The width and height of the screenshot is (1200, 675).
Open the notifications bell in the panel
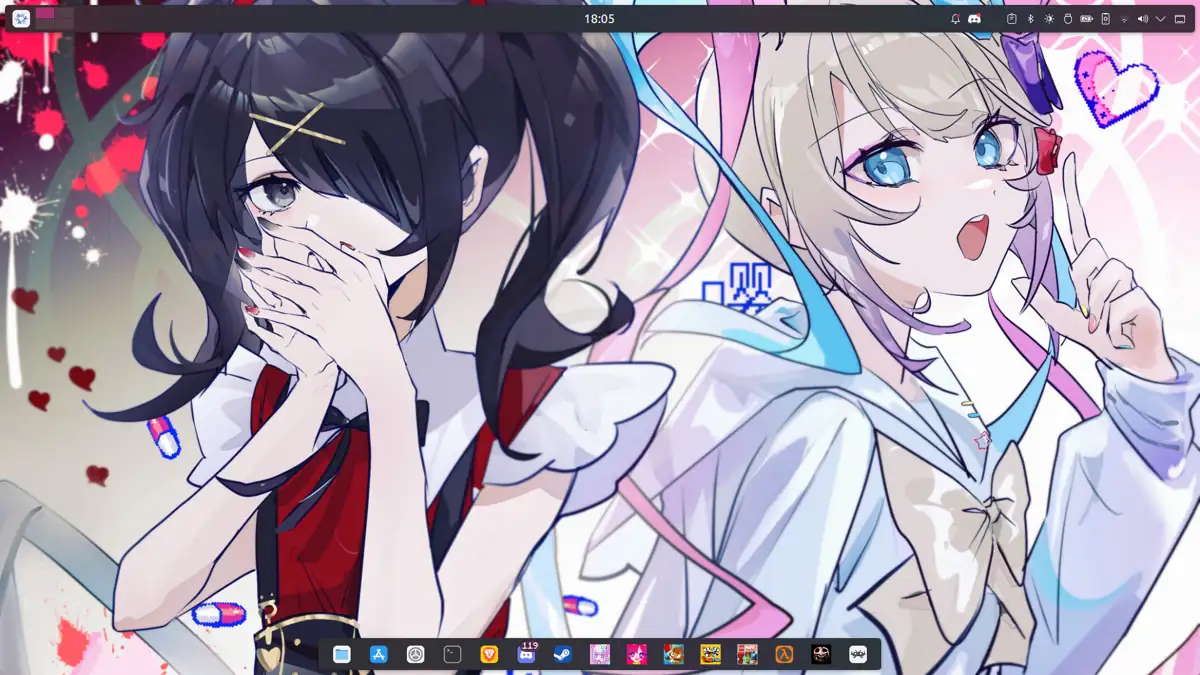(x=955, y=19)
